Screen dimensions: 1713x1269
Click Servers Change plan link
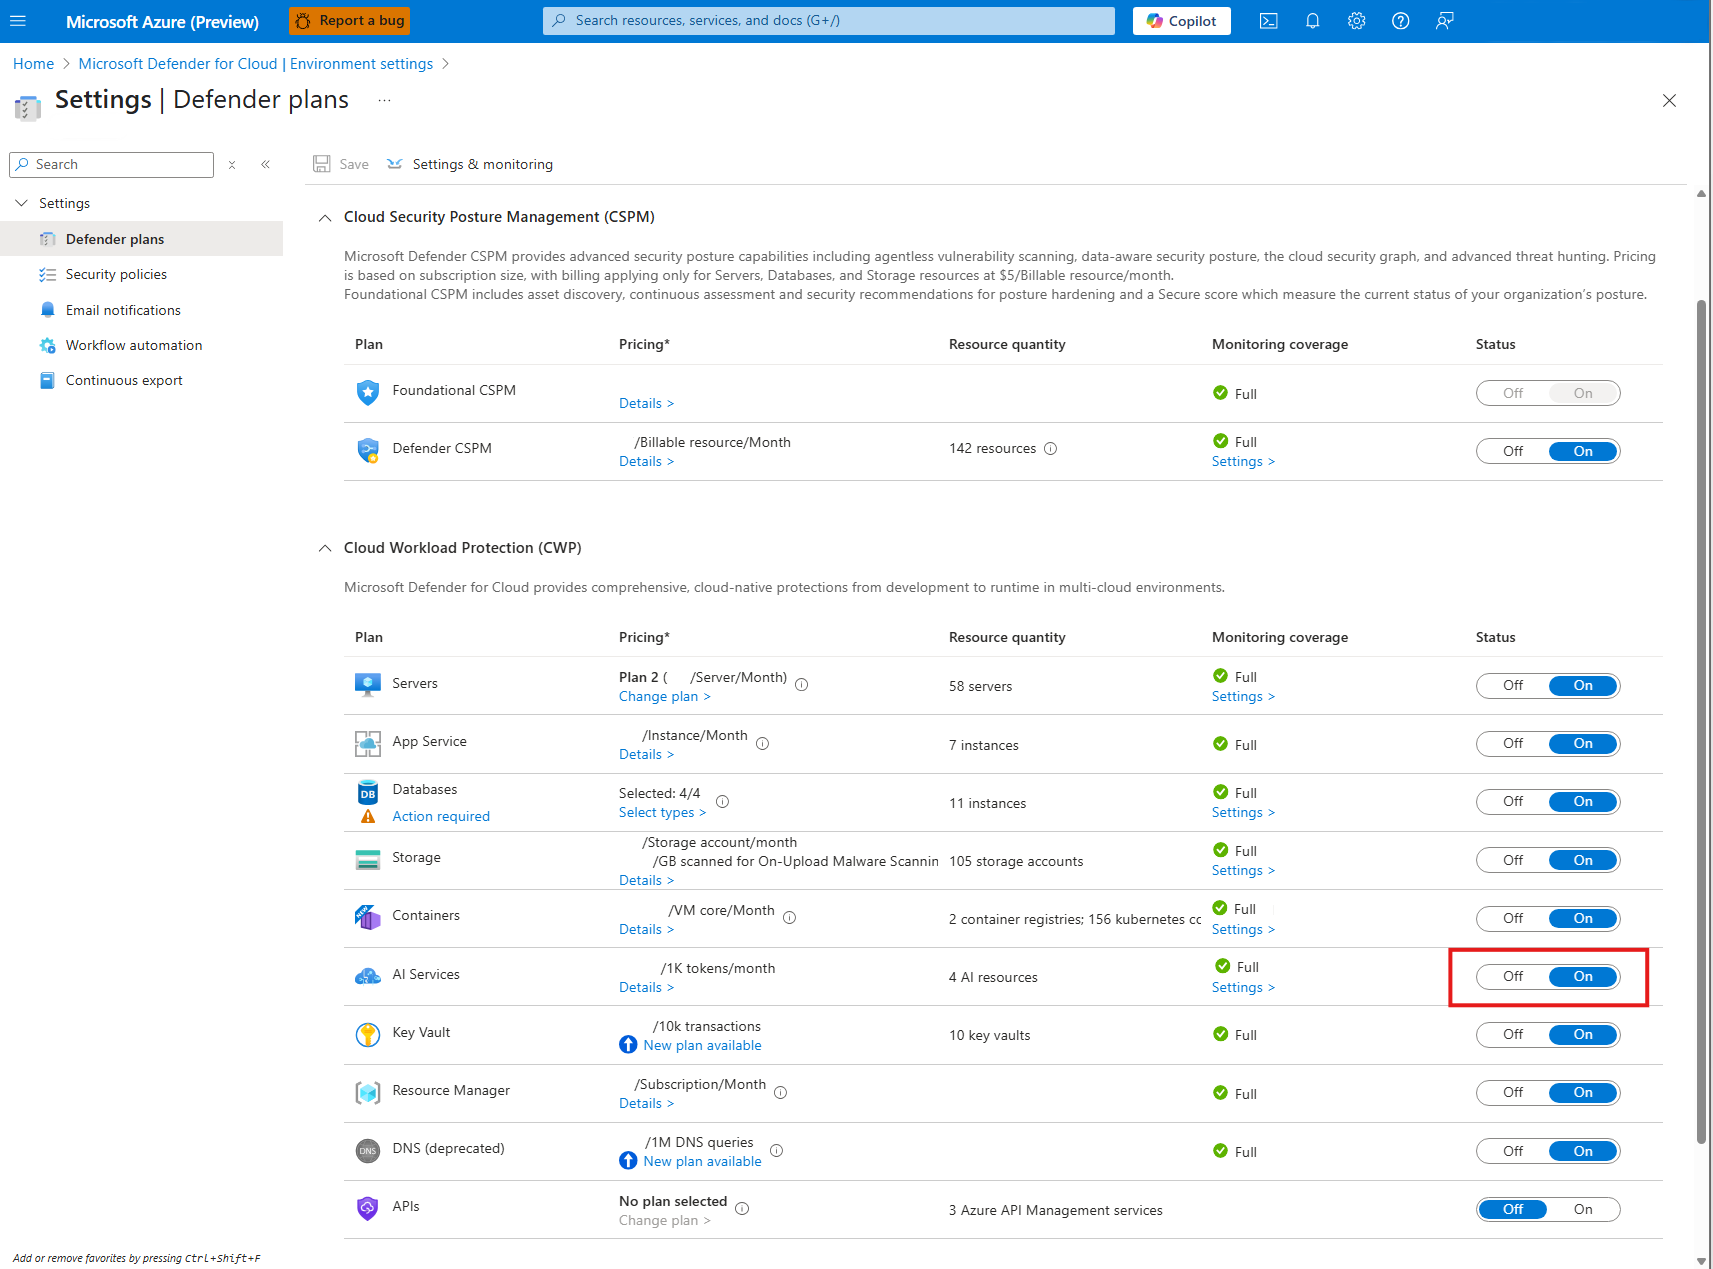(x=664, y=696)
